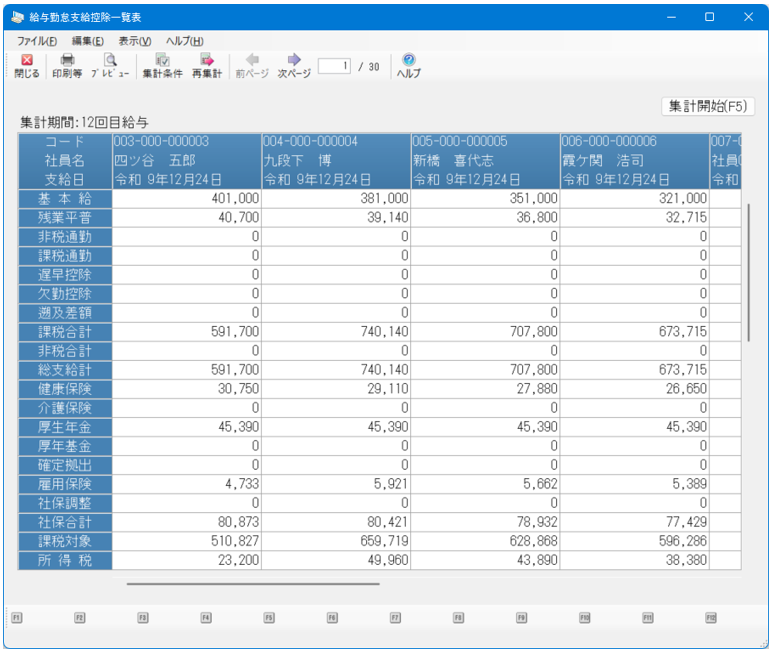Screen dimensions: 773x653
Task: Click the 集計開始(F5) button
Action: (x=707, y=106)
